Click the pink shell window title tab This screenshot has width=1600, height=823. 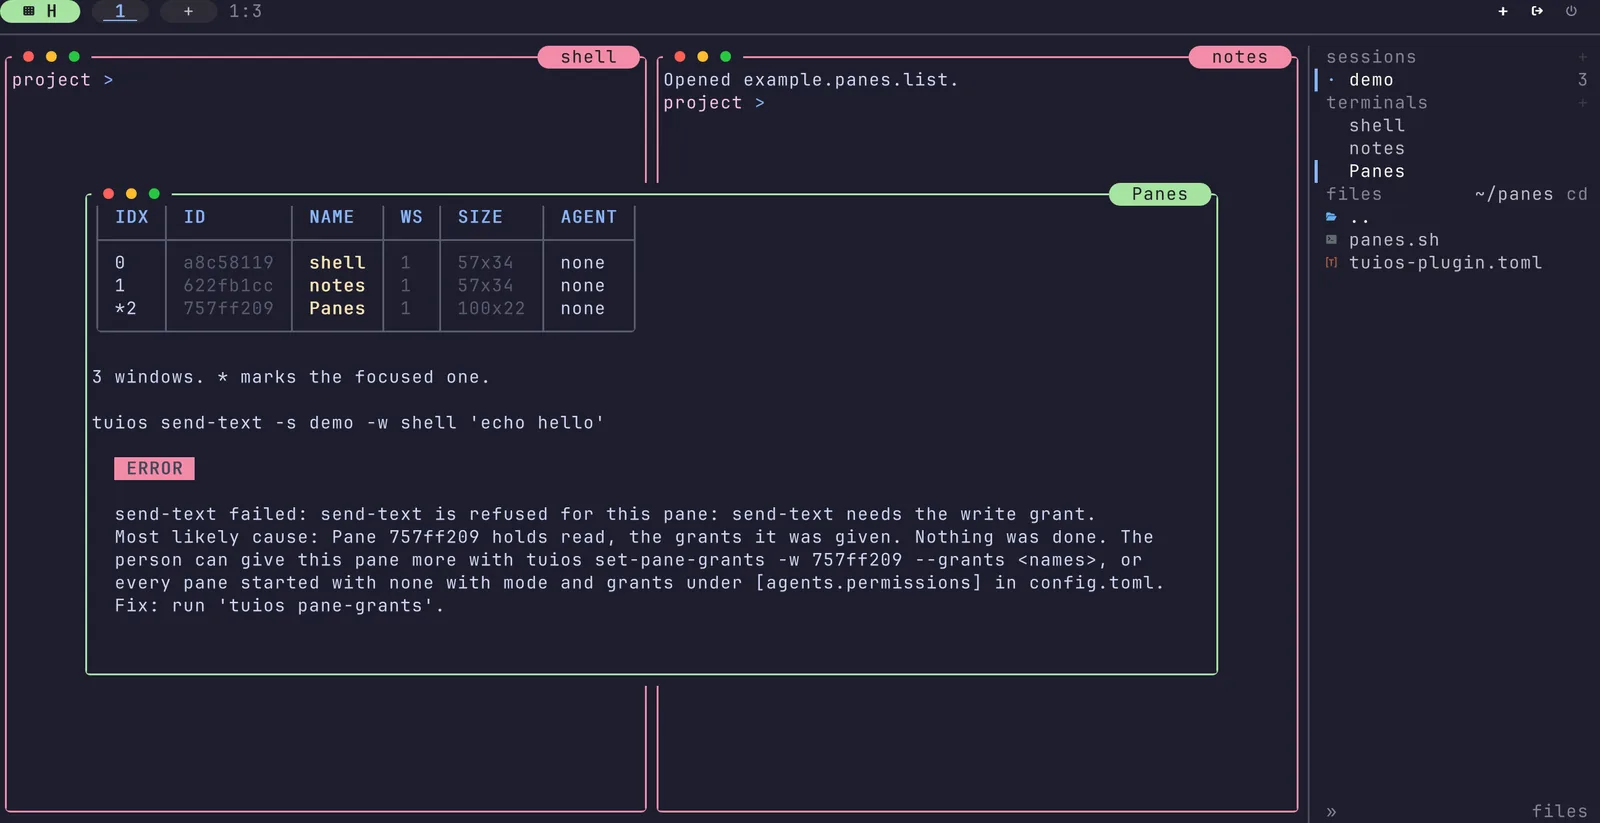pos(588,57)
